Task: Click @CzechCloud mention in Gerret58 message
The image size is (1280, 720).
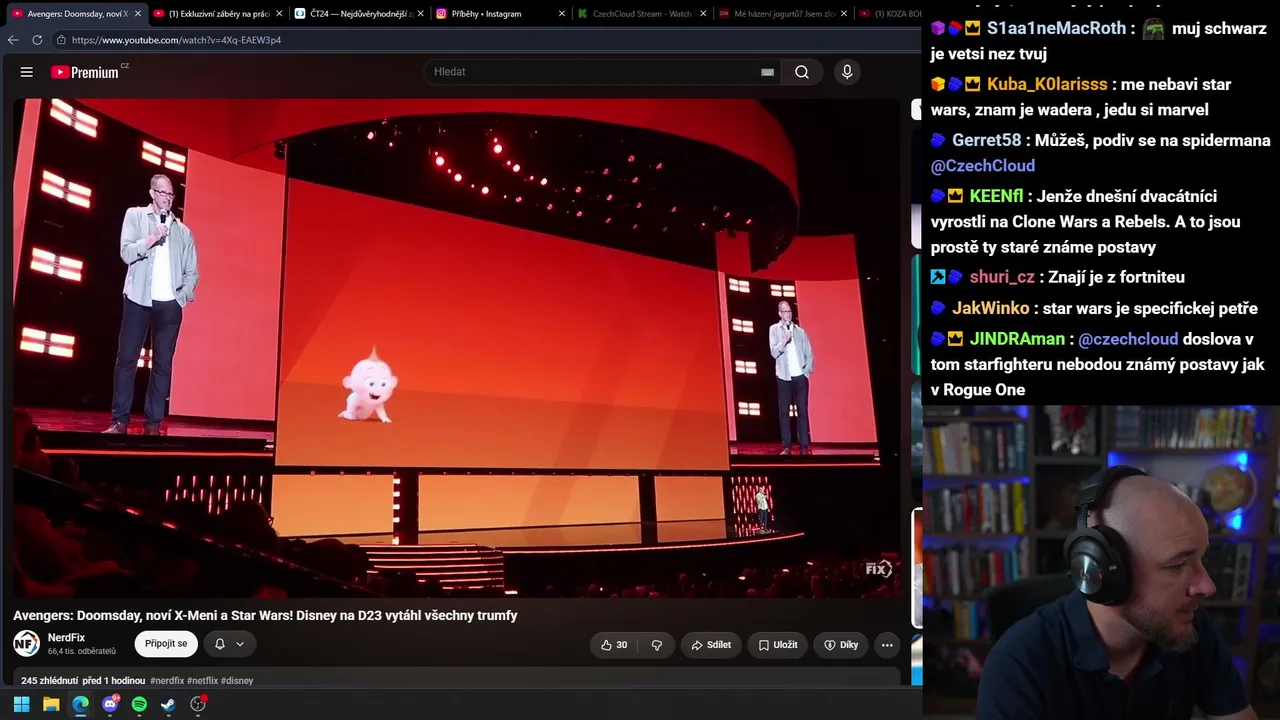Action: tap(983, 166)
